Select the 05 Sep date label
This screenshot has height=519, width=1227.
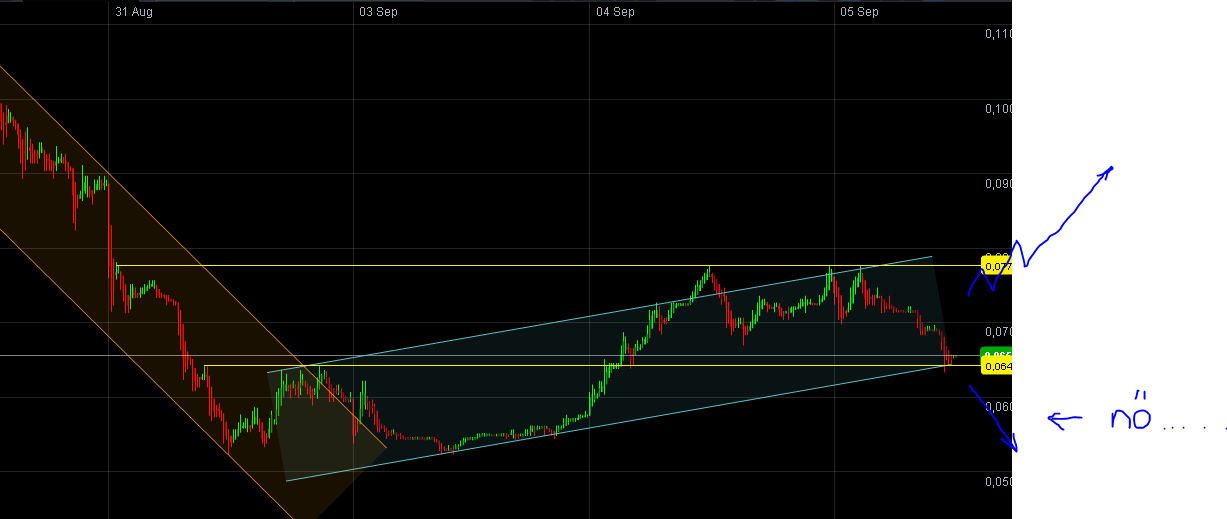pyautogui.click(x=860, y=12)
